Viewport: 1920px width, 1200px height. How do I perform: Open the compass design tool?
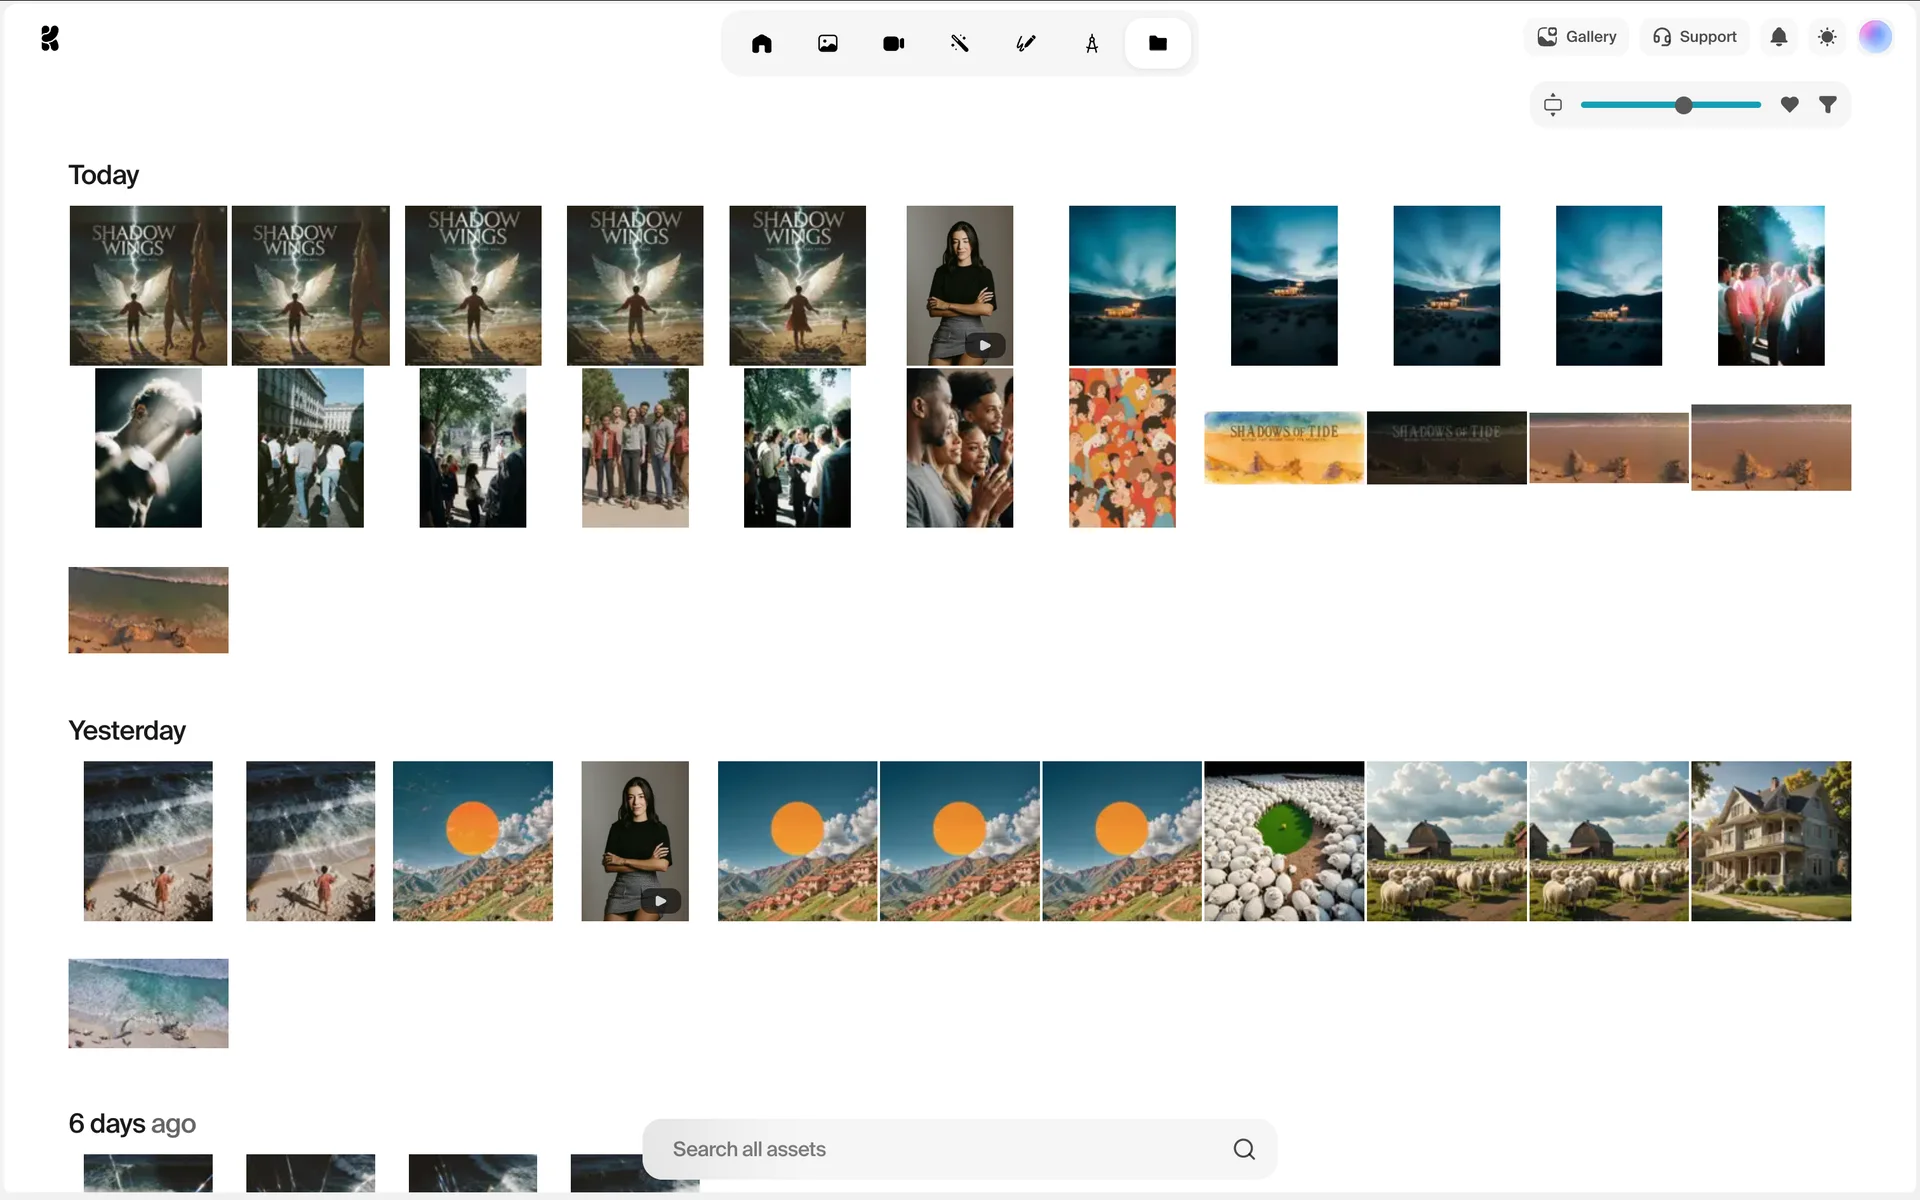1091,43
